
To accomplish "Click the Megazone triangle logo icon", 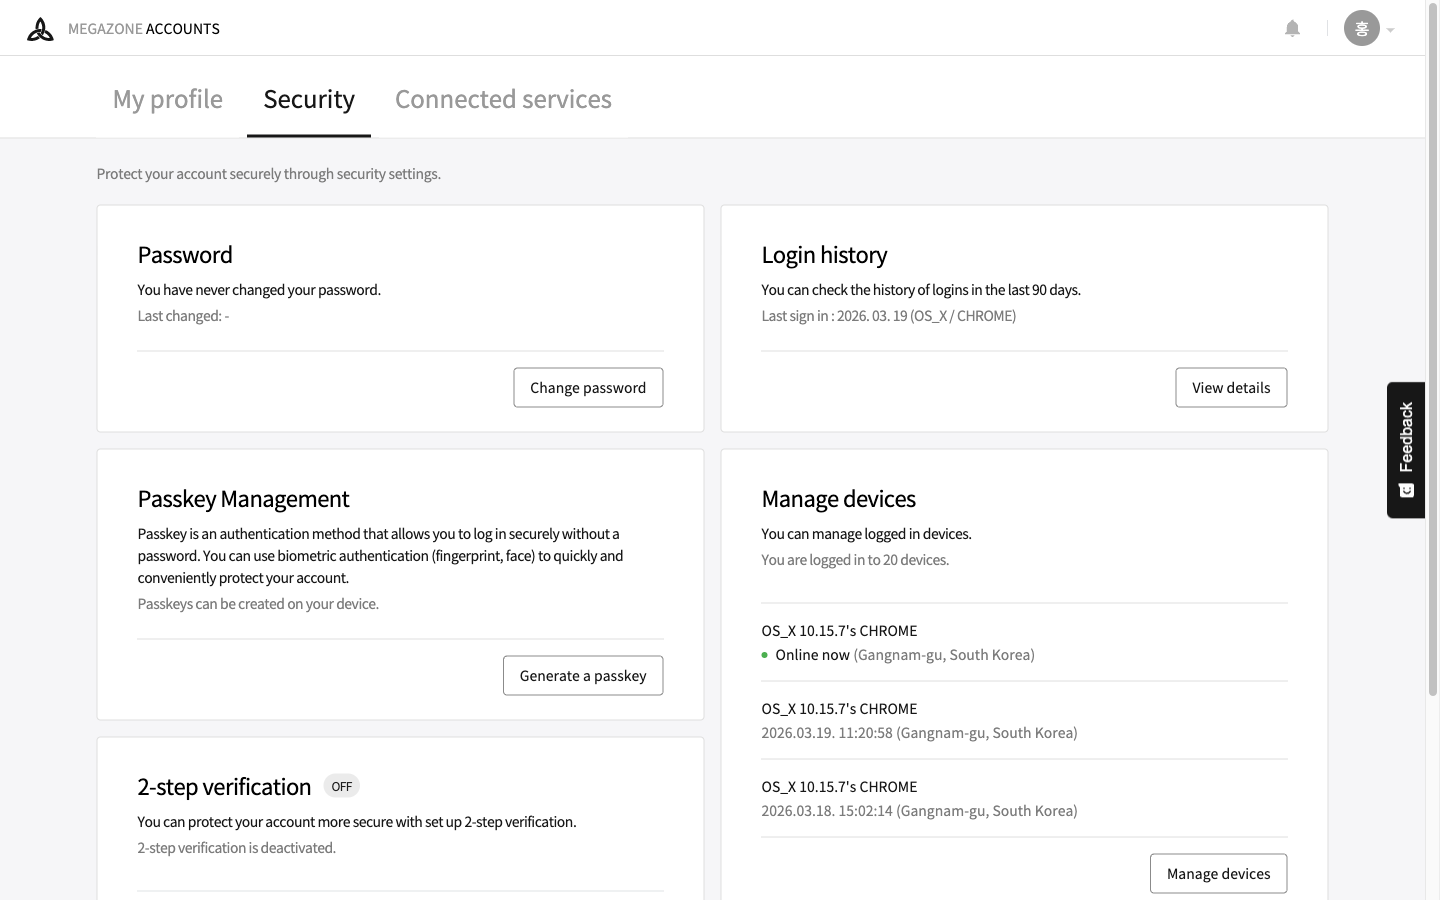I will [x=40, y=29].
